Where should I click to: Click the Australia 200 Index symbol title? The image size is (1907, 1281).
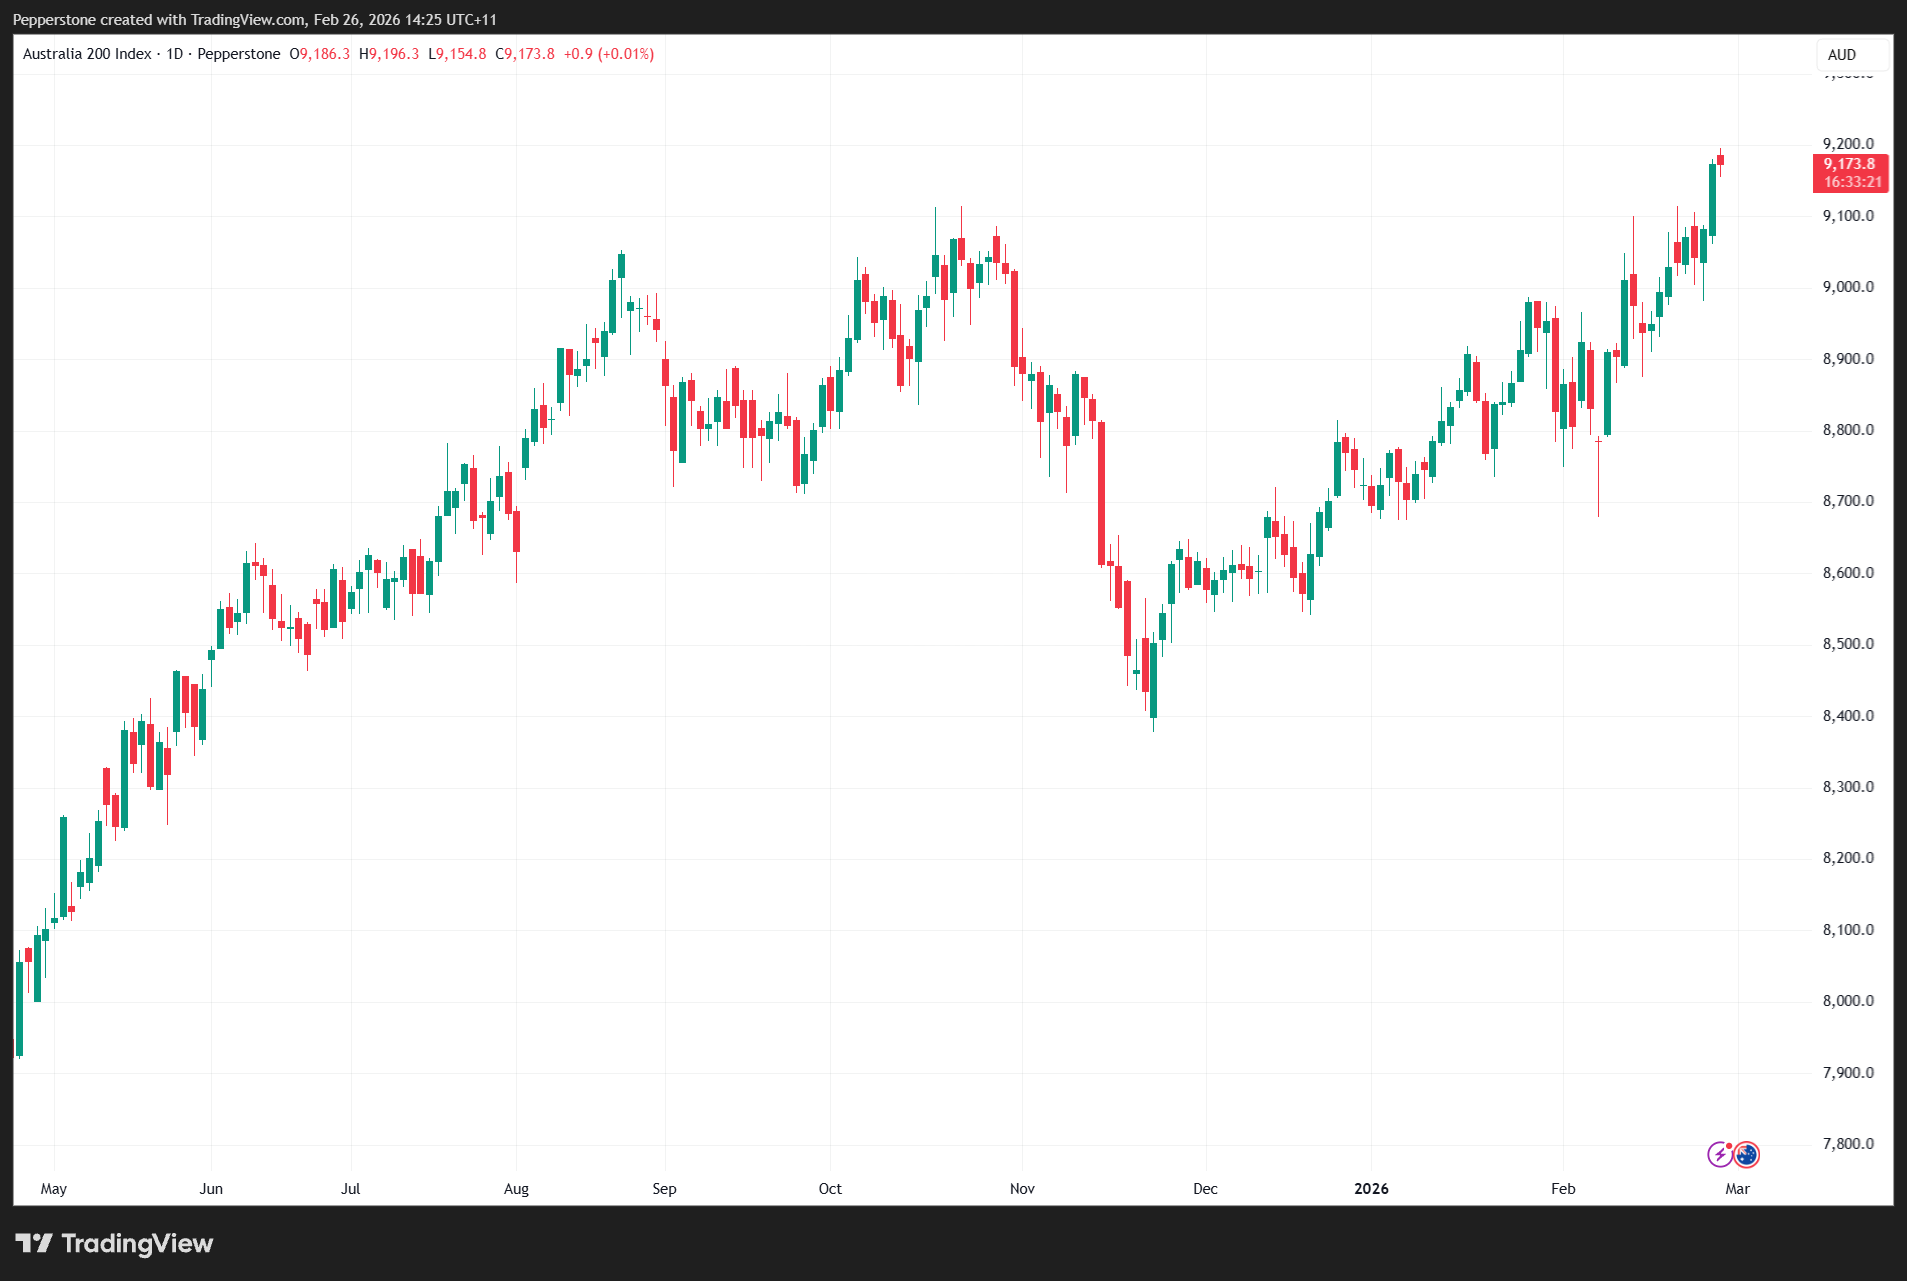[x=87, y=54]
